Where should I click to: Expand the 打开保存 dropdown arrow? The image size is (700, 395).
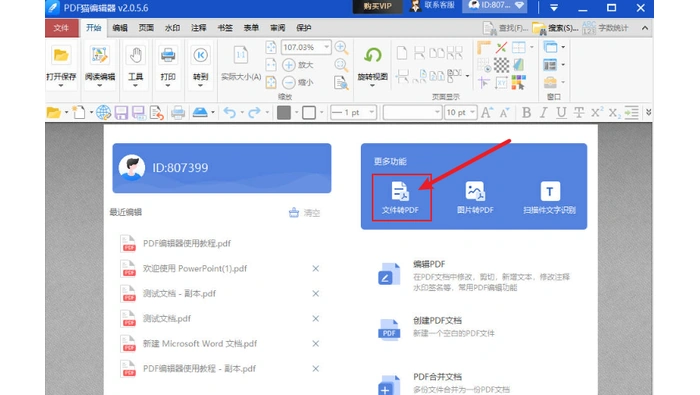61,86
